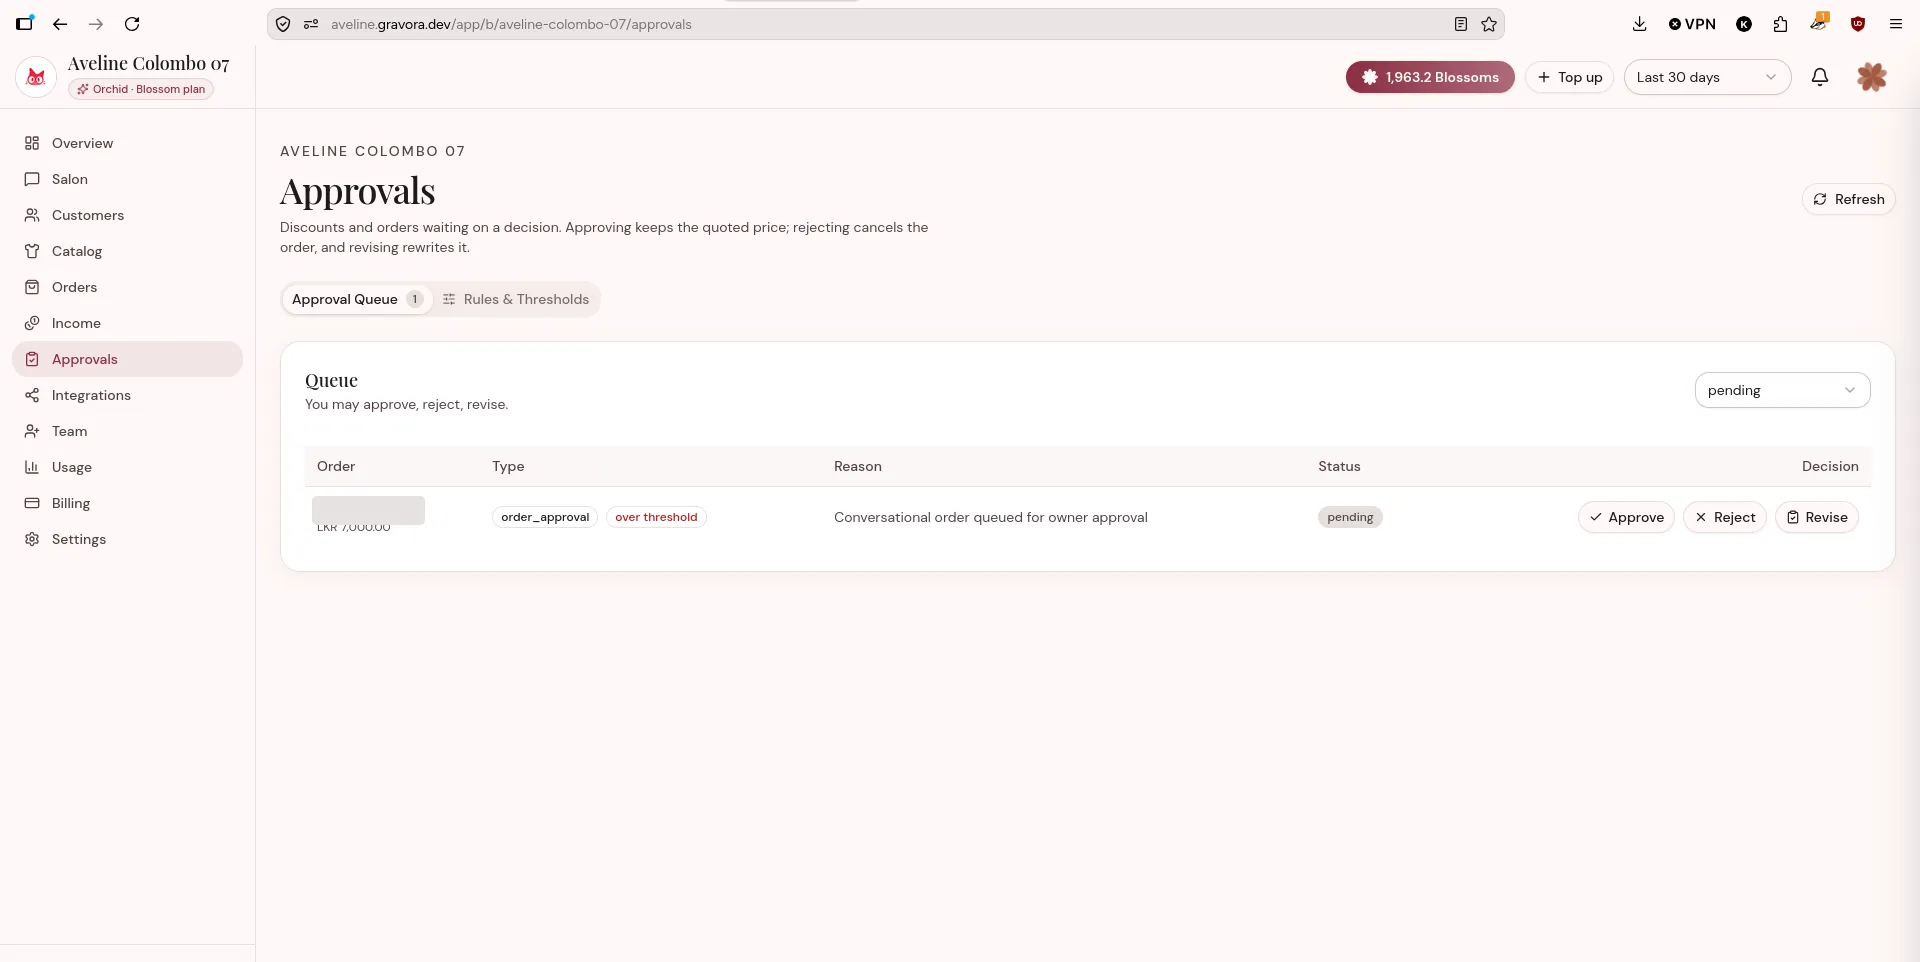Select Approvals in the sidebar
Viewport: 1920px width, 962px height.
coord(127,359)
